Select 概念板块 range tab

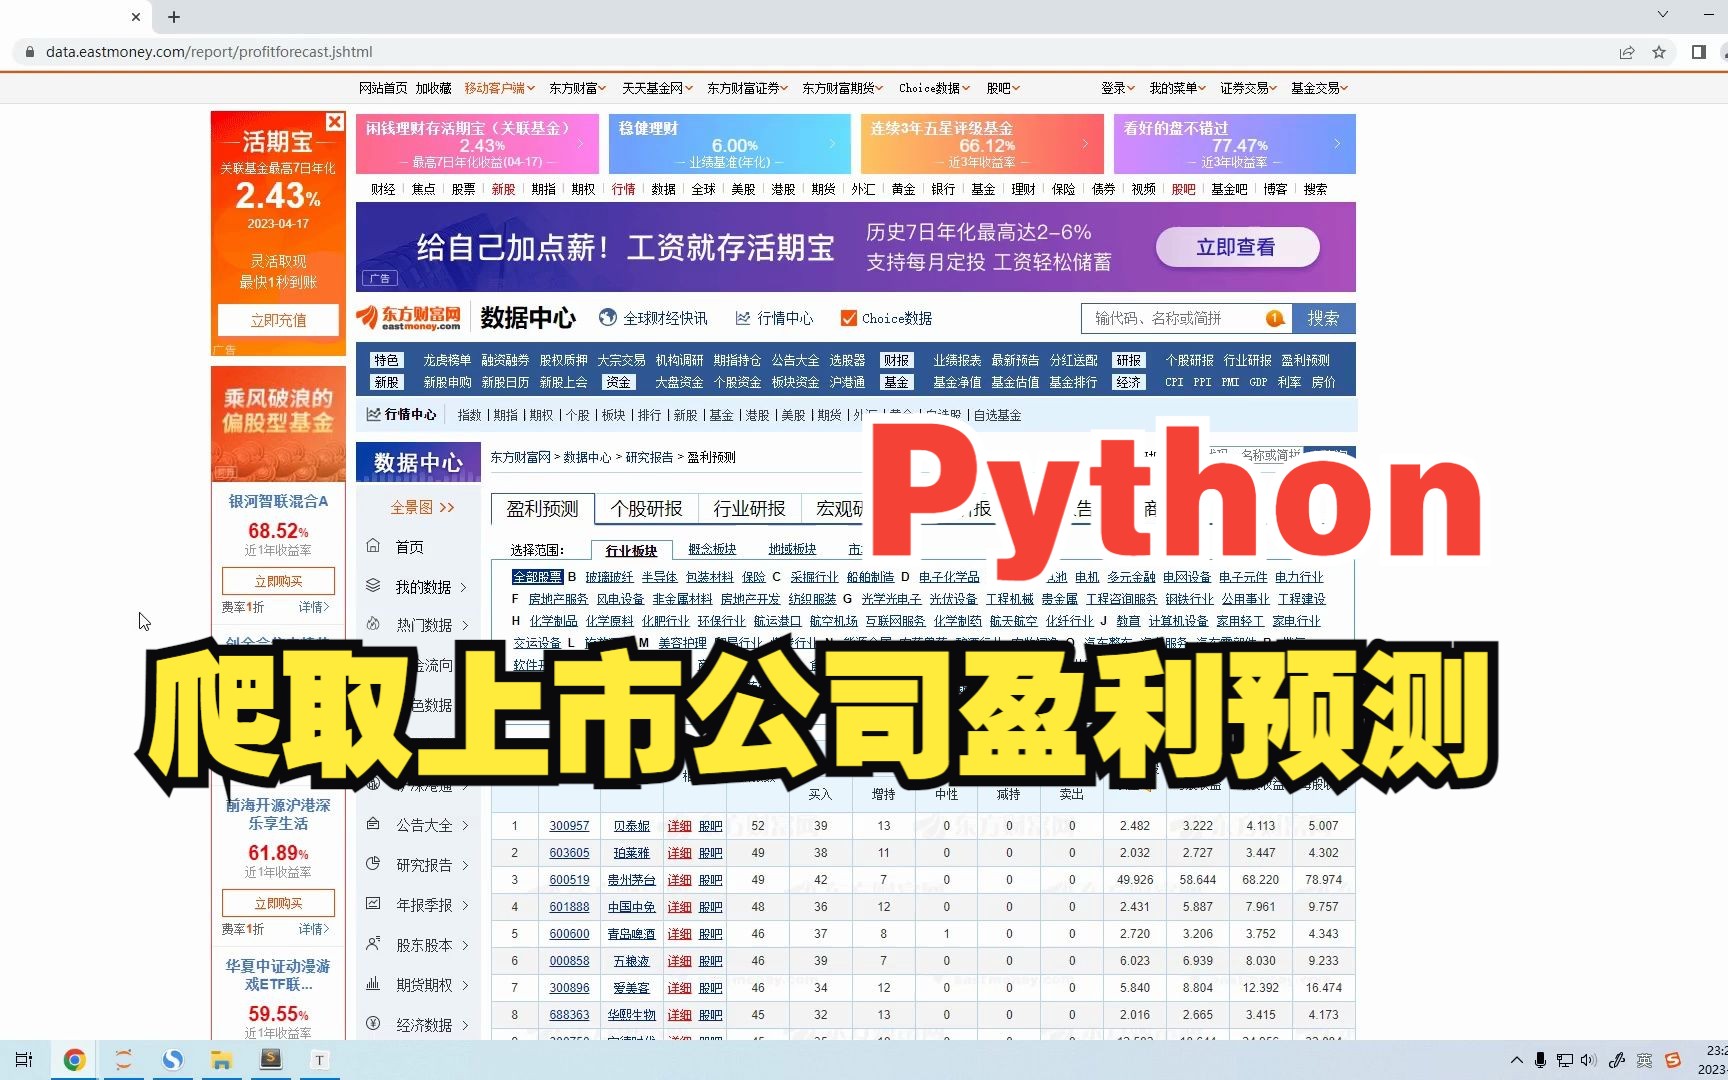pos(712,549)
